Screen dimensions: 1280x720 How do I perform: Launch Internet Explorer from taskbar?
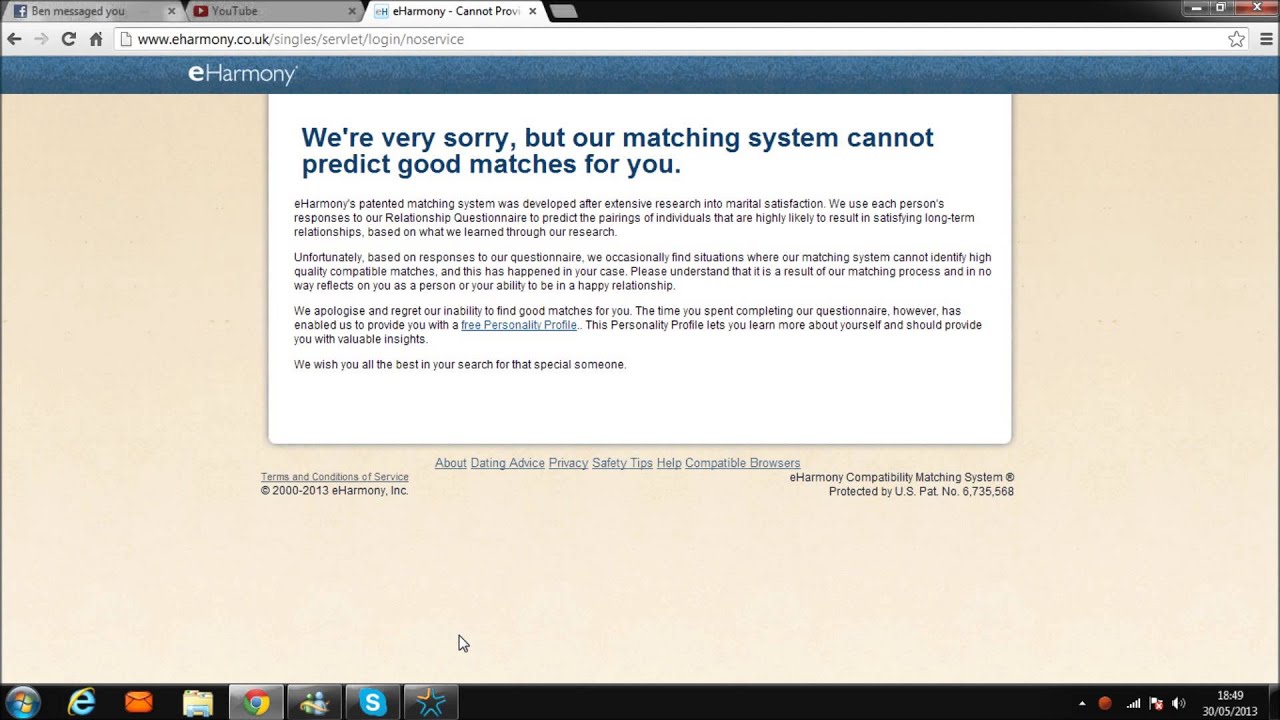pos(81,703)
